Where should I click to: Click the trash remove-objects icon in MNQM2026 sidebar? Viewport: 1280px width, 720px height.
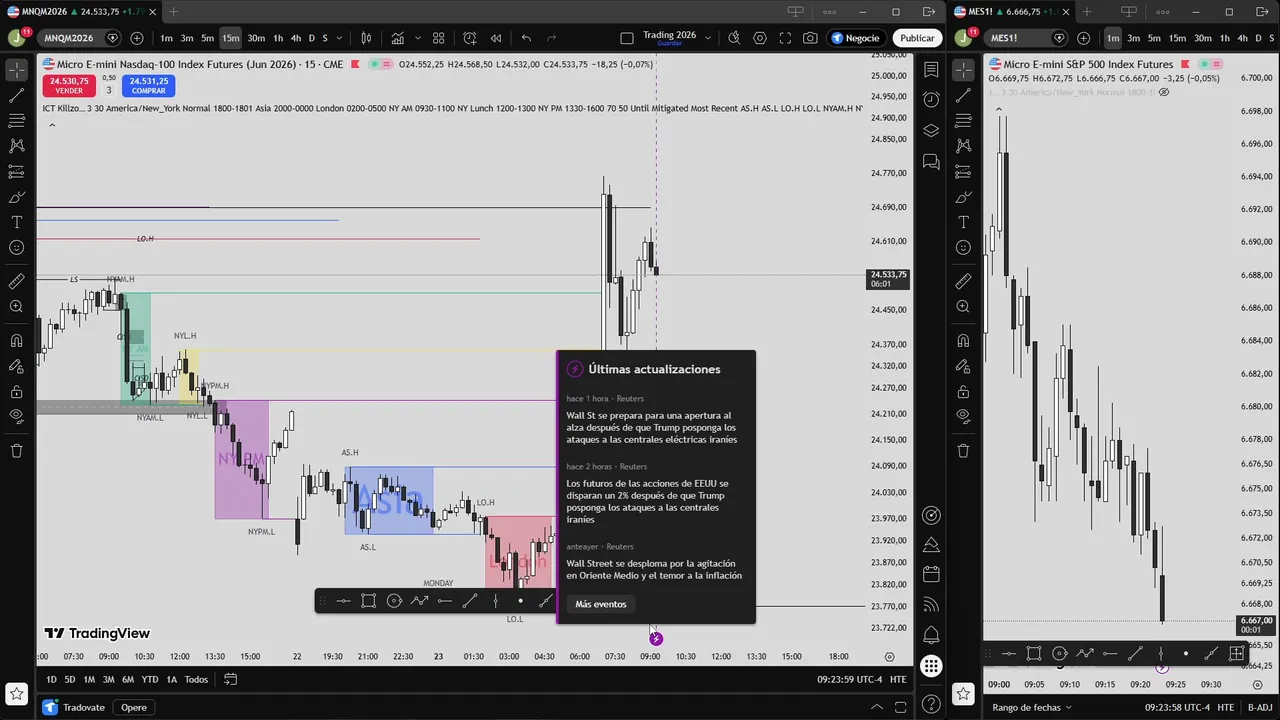coord(16,451)
